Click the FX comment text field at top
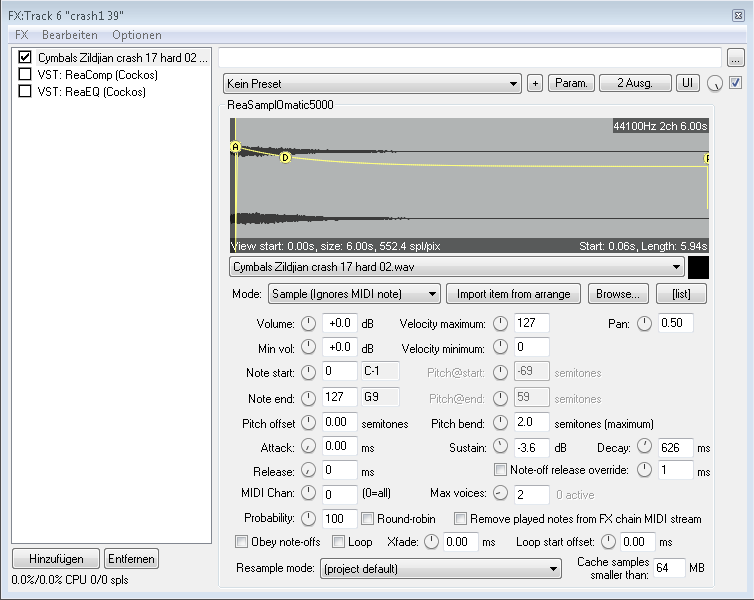This screenshot has height=600, width=754. pos(470,58)
